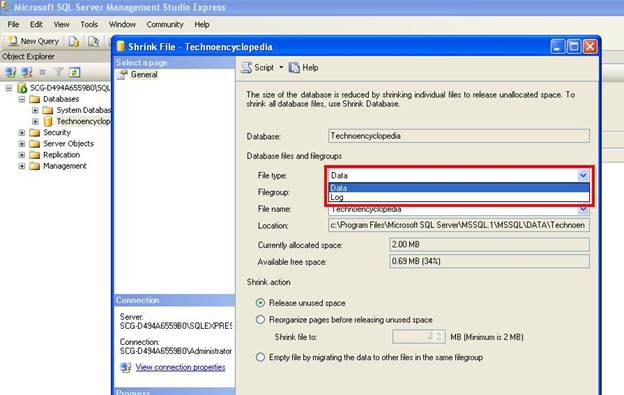Open the Window menu
624x395 pixels.
pyautogui.click(x=122, y=24)
